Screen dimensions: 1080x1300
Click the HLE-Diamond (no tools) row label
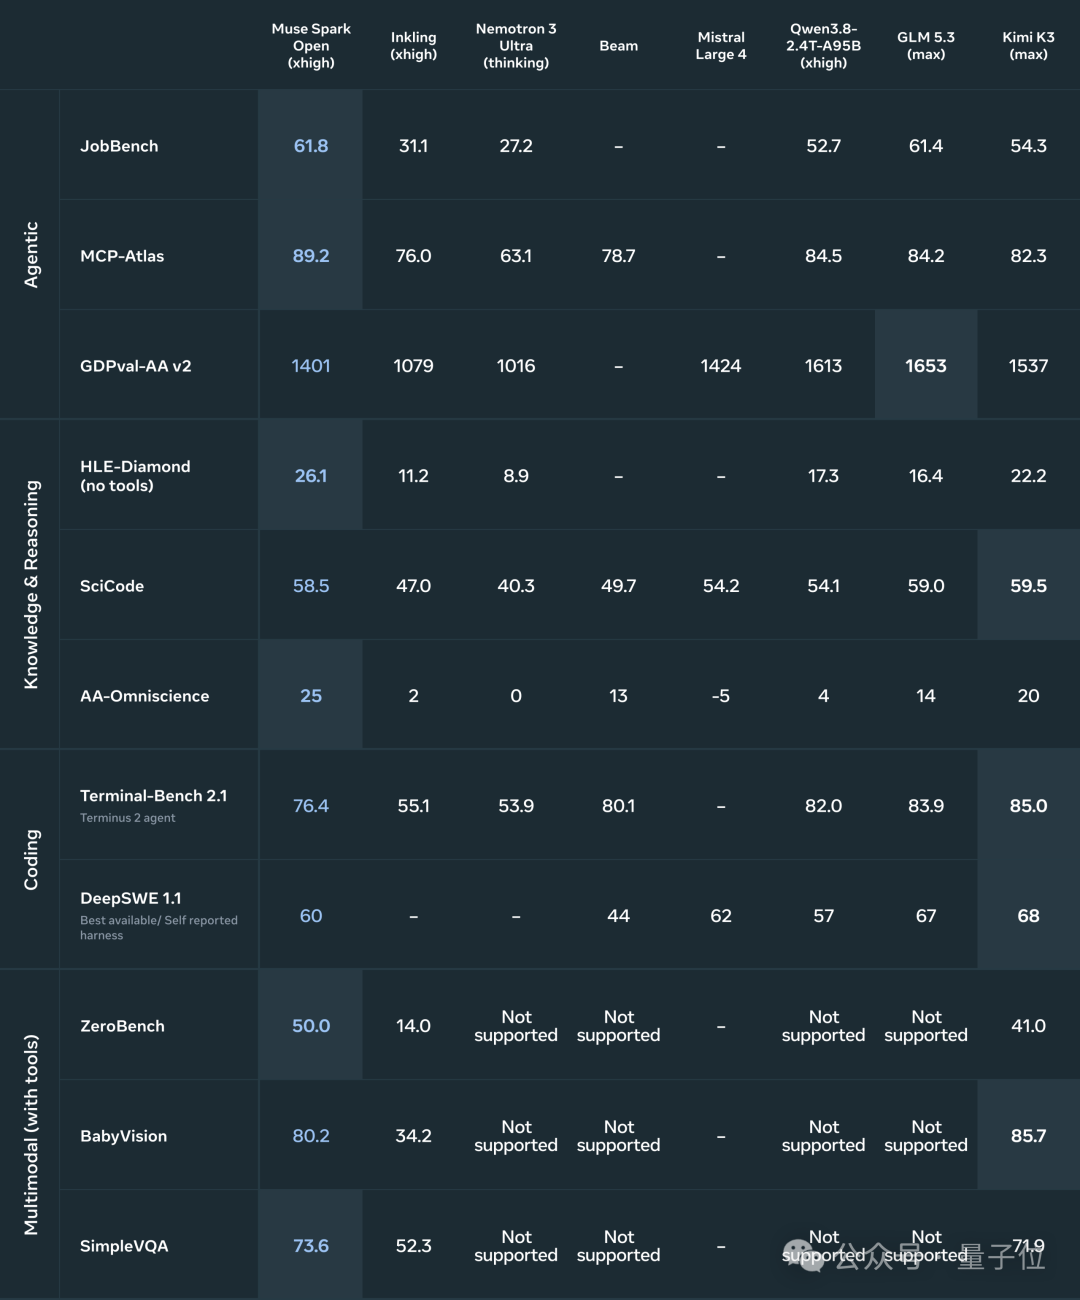[x=135, y=476]
